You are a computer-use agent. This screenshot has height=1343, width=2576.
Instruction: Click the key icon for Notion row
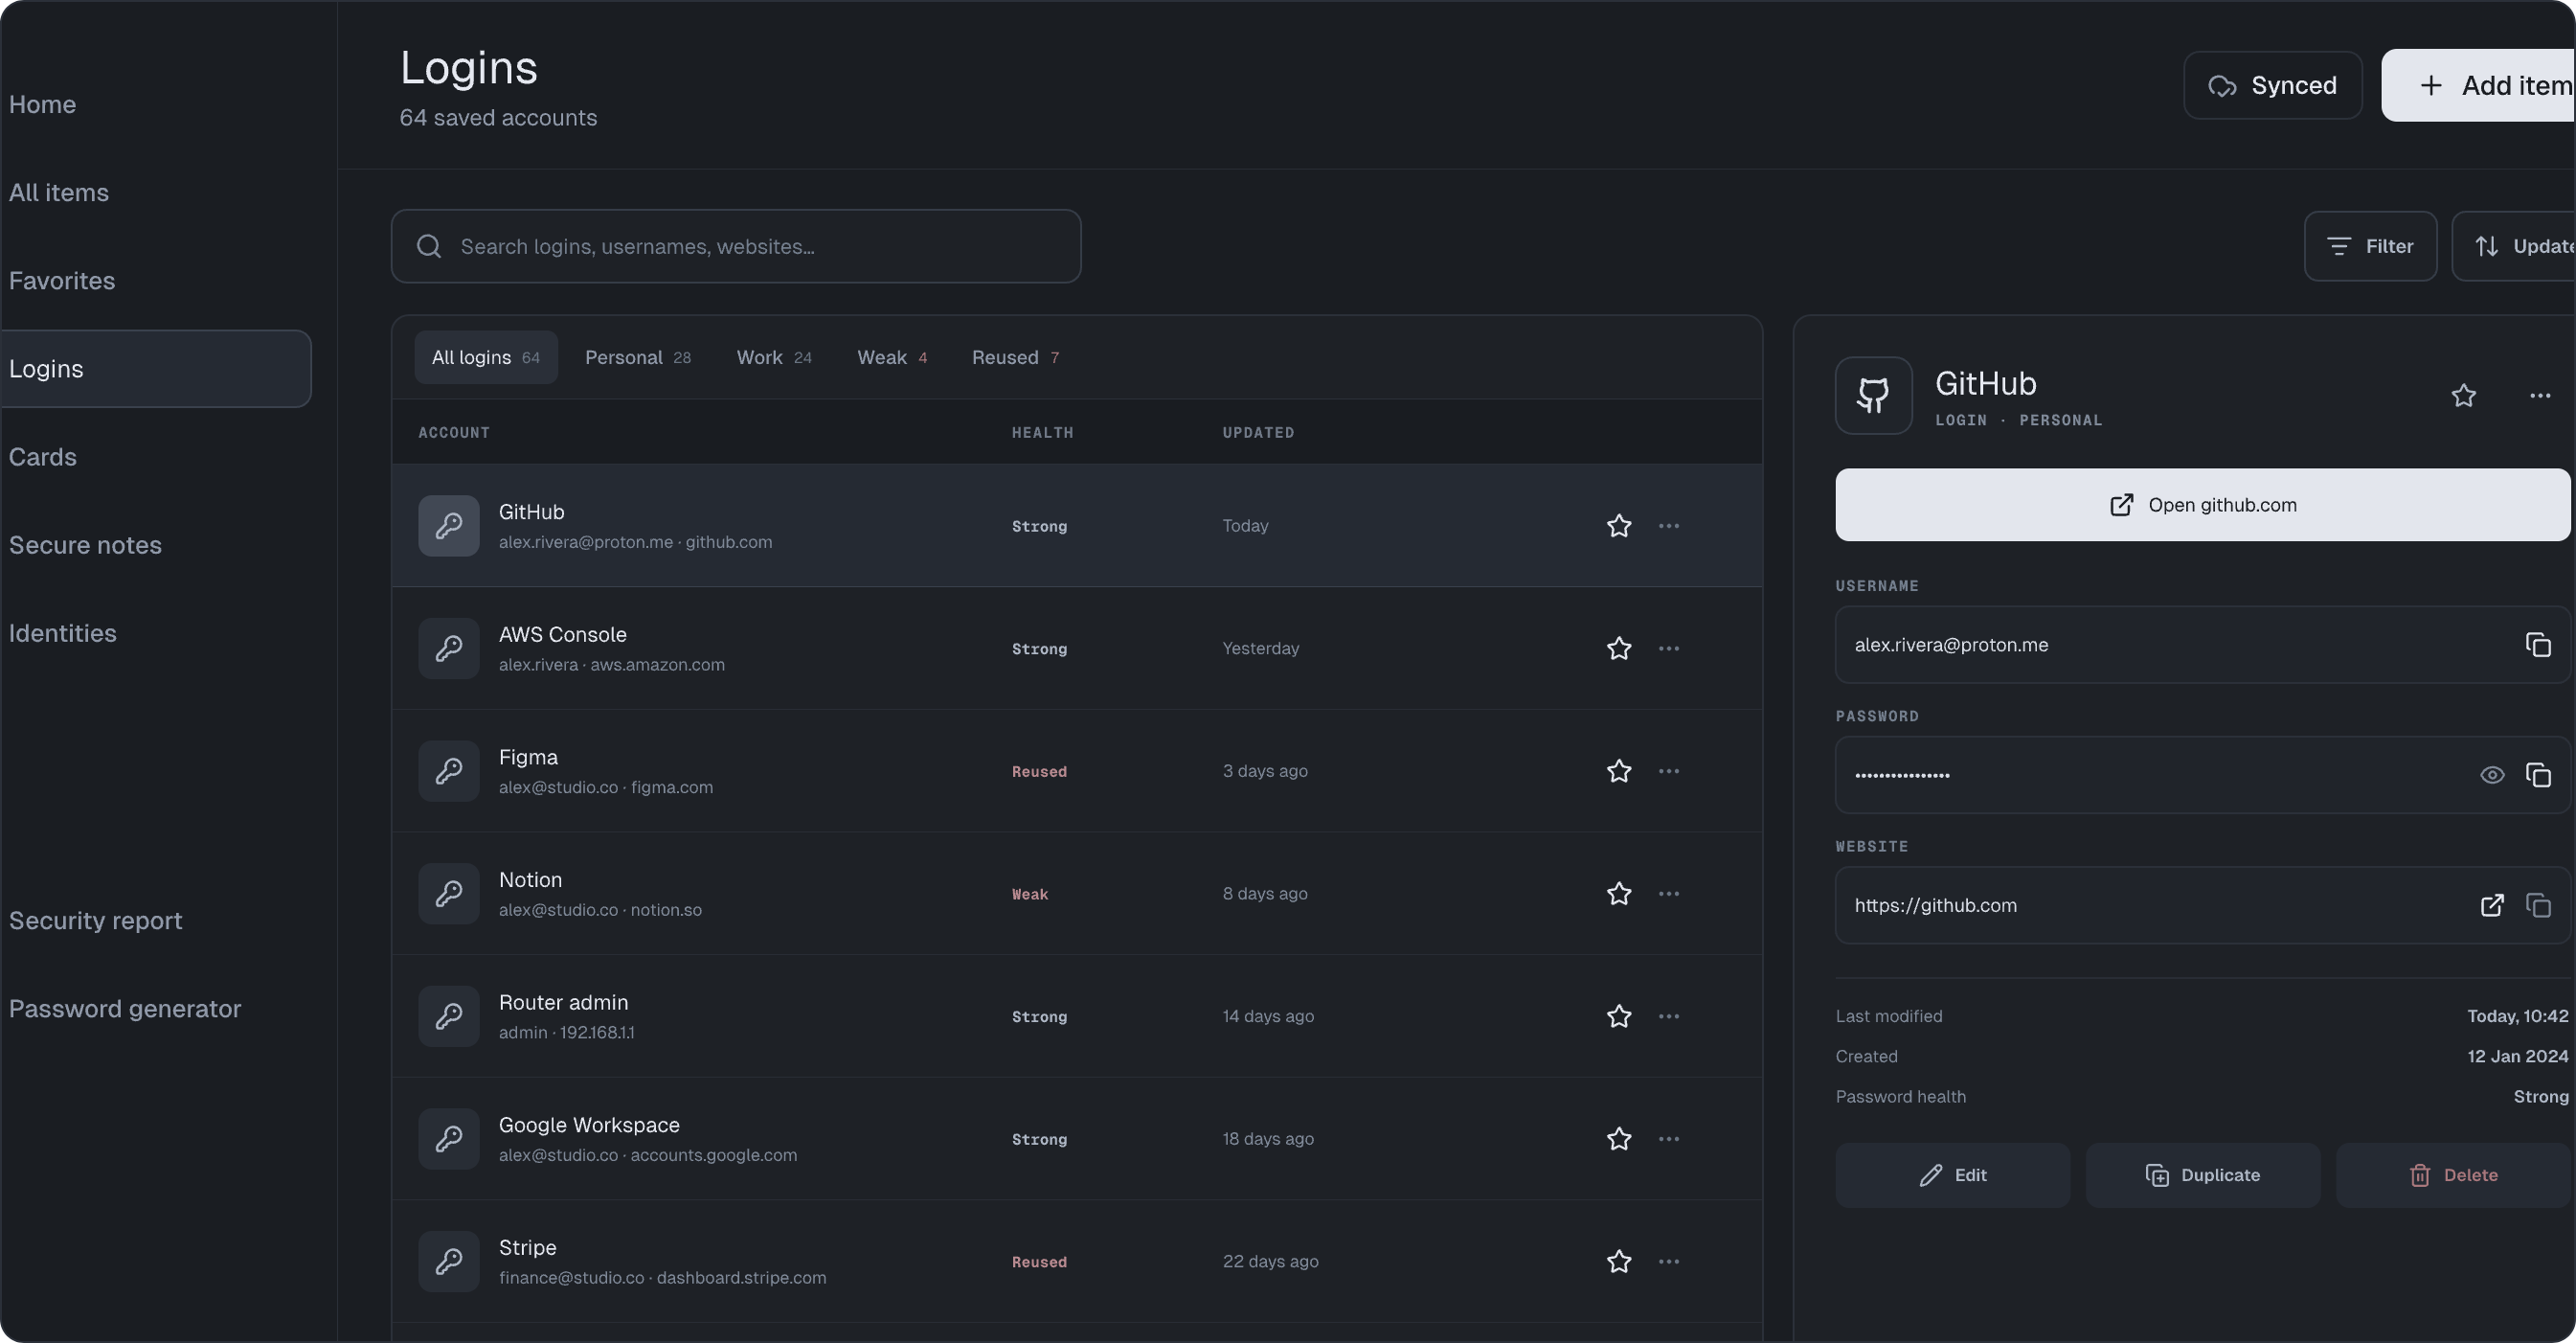[x=449, y=893]
